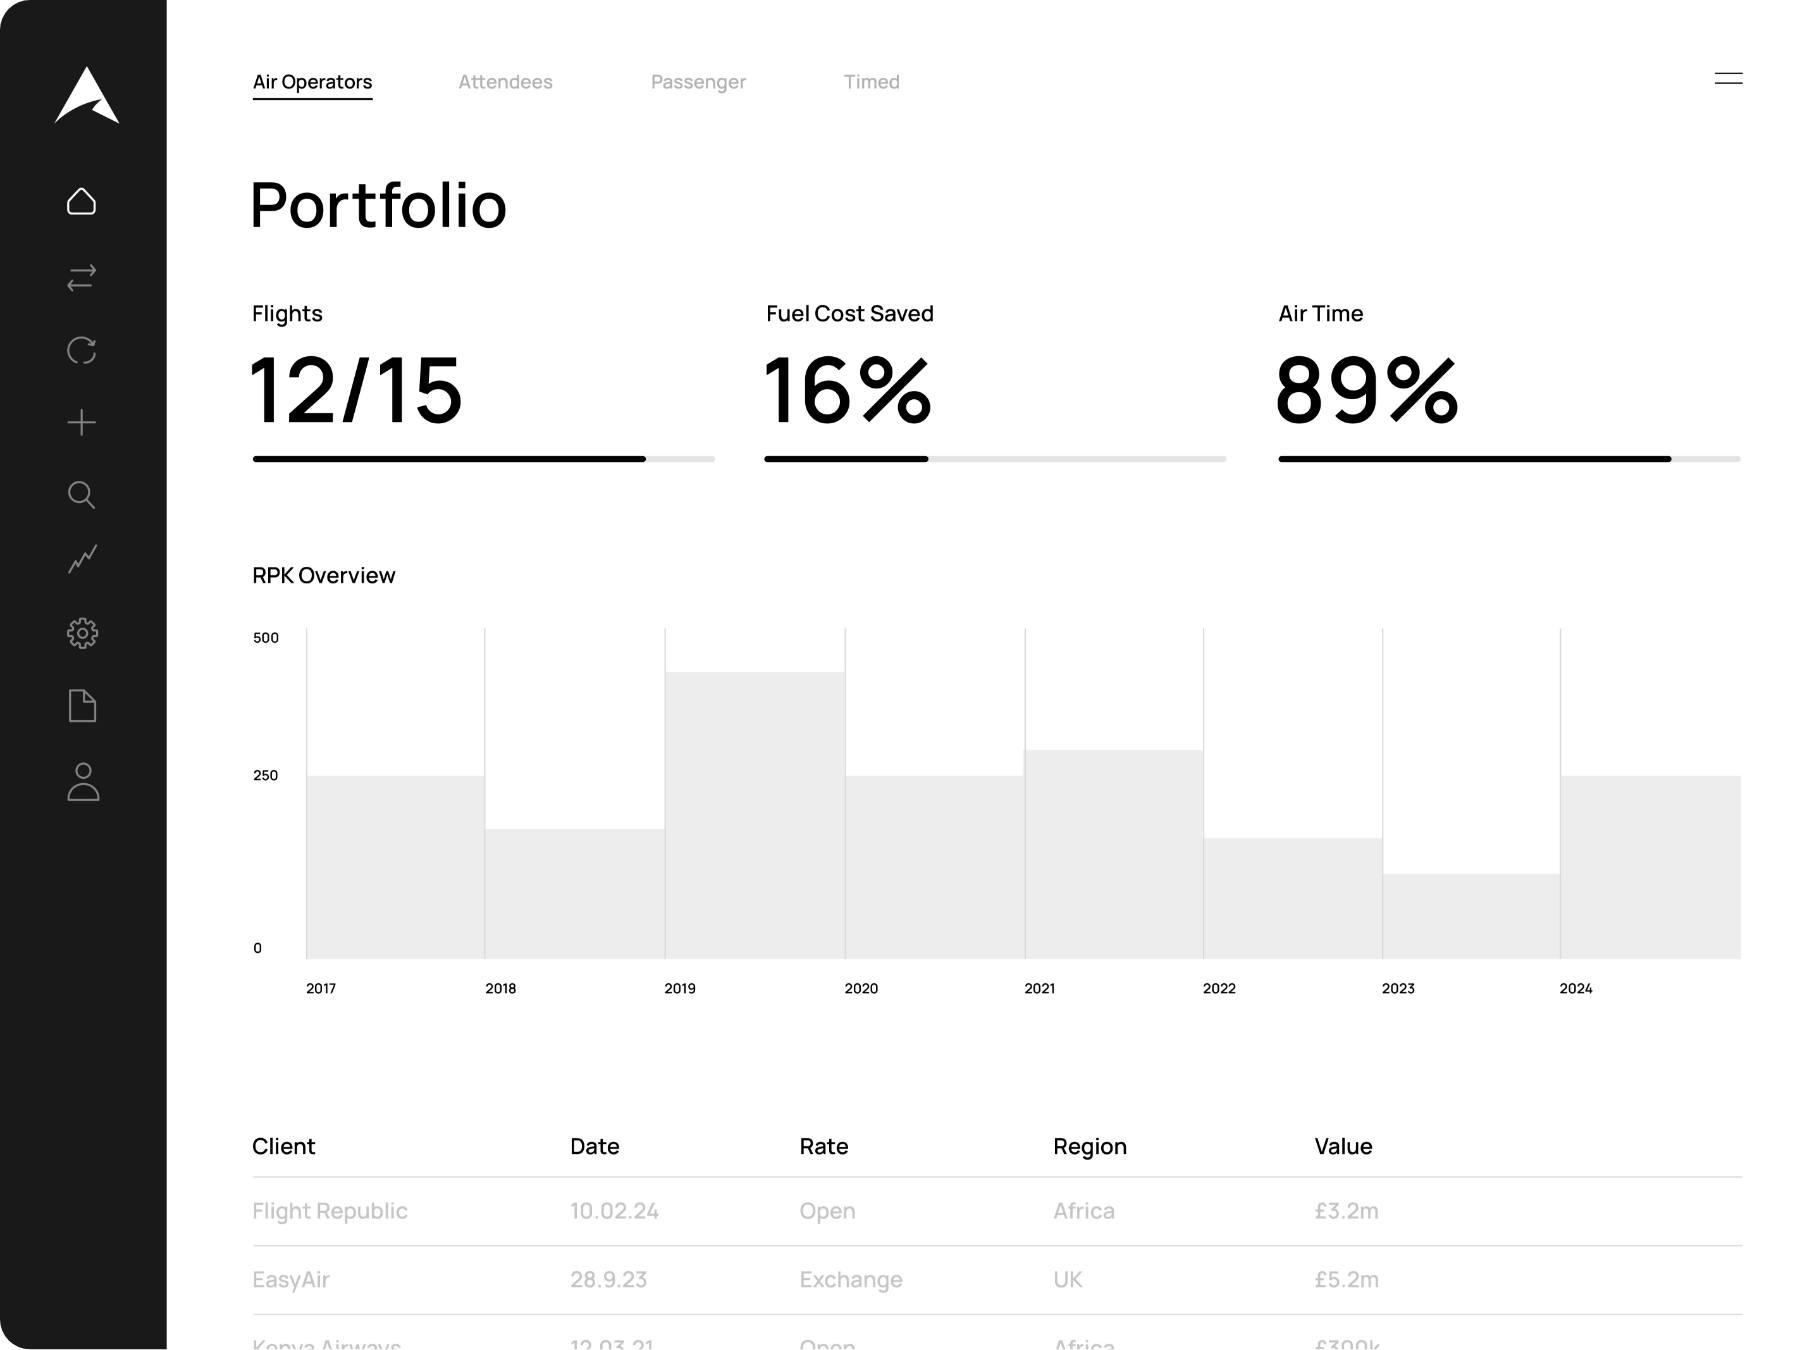This screenshot has height=1350, width=1800.
Task: Click the arrow logo in sidebar
Action: pyautogui.click(x=86, y=96)
